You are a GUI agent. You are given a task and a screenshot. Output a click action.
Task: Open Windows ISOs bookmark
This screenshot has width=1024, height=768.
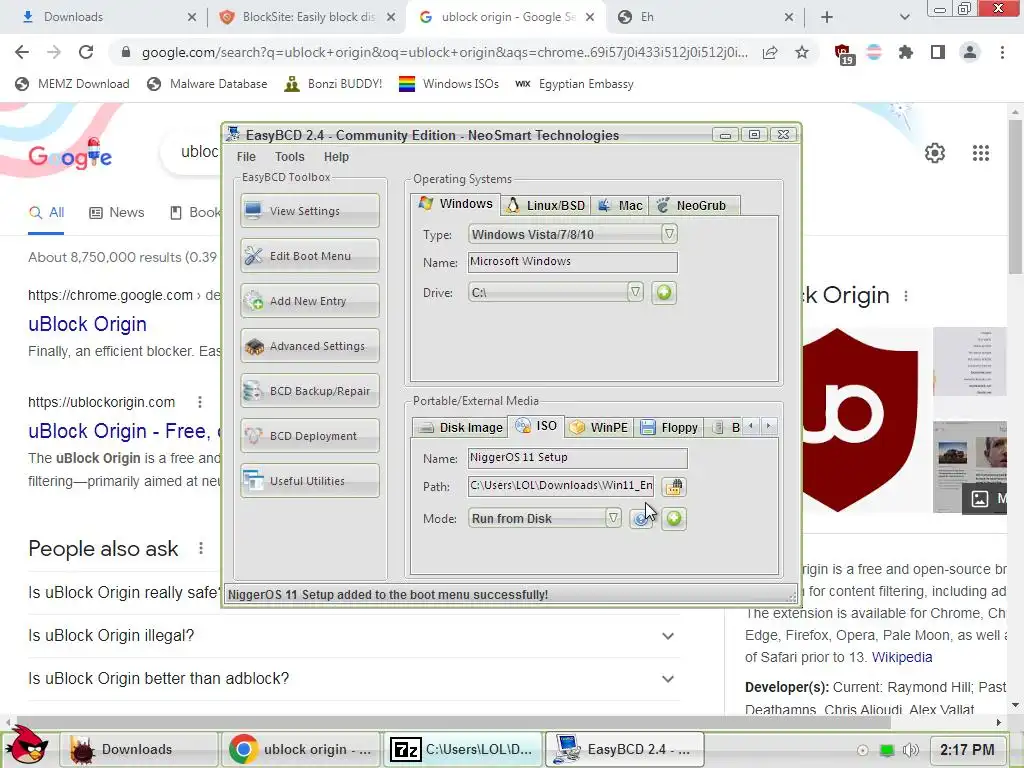pos(449,84)
